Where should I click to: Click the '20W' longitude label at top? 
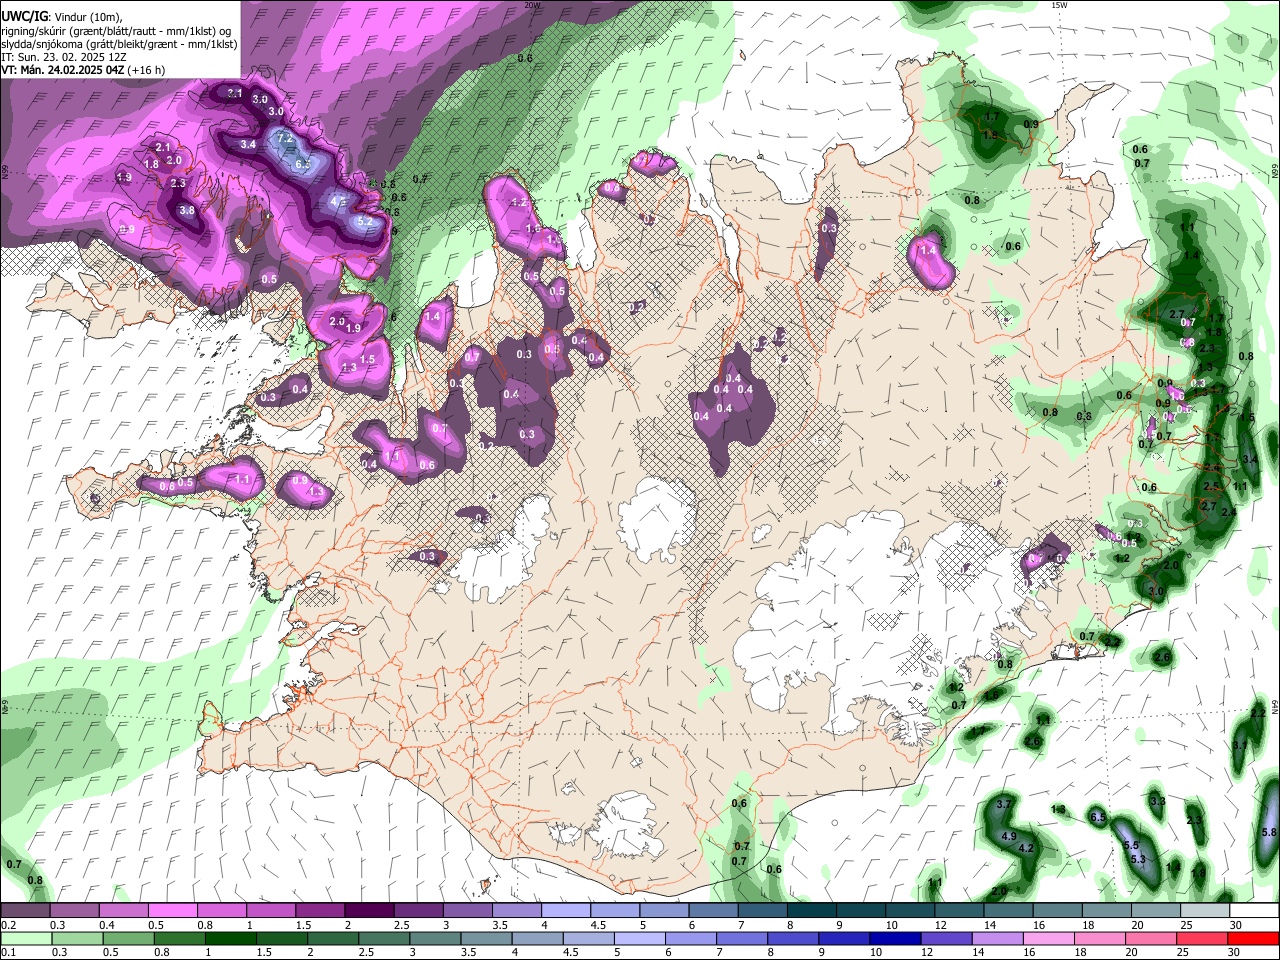(532, 5)
